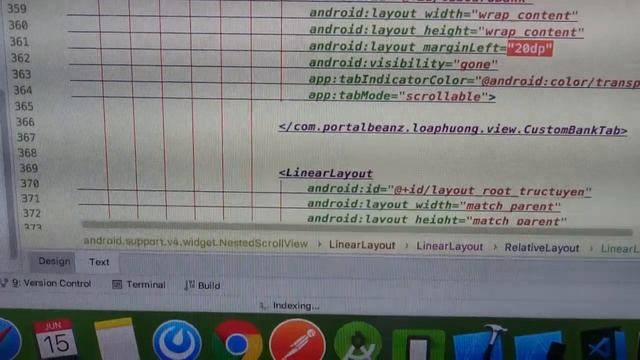Click the closing CustomBankTab tag
Image resolution: width=640 pixels, height=360 pixels.
coord(453,129)
